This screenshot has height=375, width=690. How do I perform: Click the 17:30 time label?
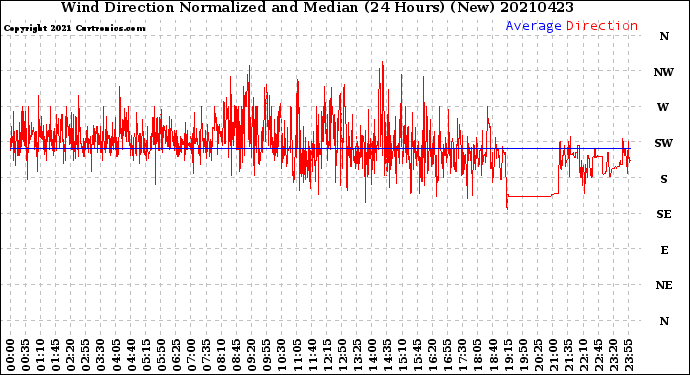click(462, 355)
